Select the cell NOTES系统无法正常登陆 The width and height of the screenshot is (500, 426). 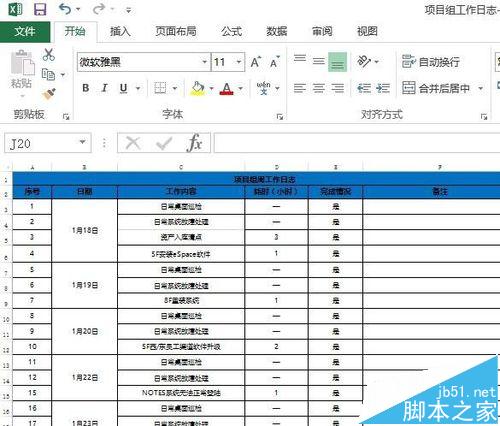point(181,393)
